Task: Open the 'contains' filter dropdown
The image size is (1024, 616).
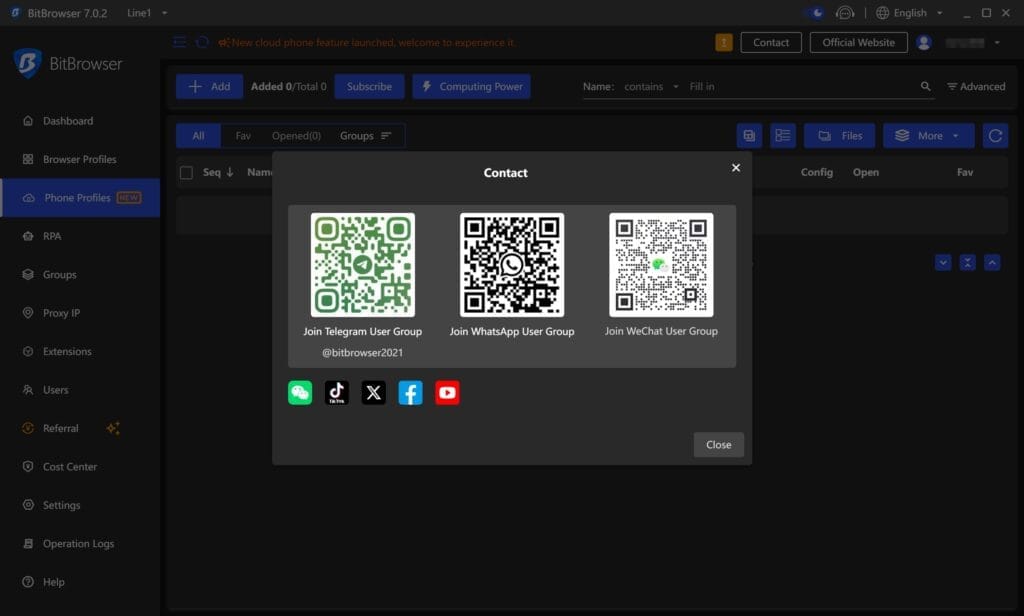Action: click(x=650, y=86)
